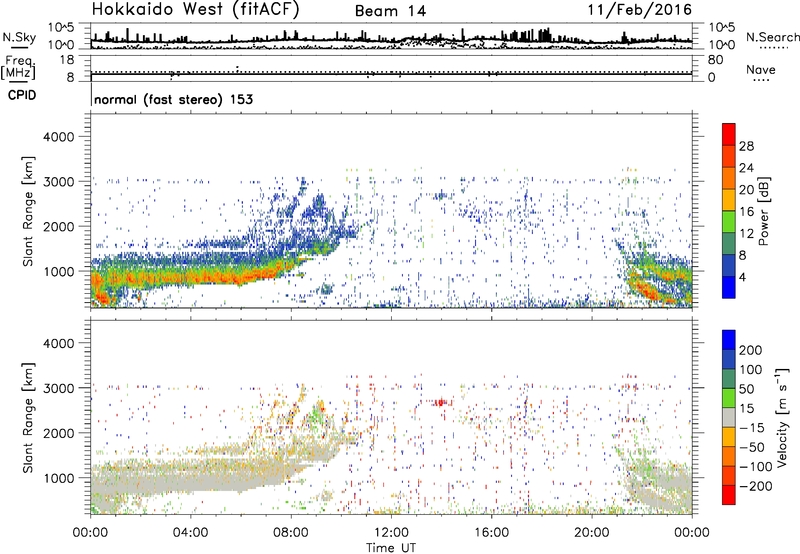The width and height of the screenshot is (800, 554).
Task: Click the "N.Sky" legend label
Action: click(x=19, y=37)
